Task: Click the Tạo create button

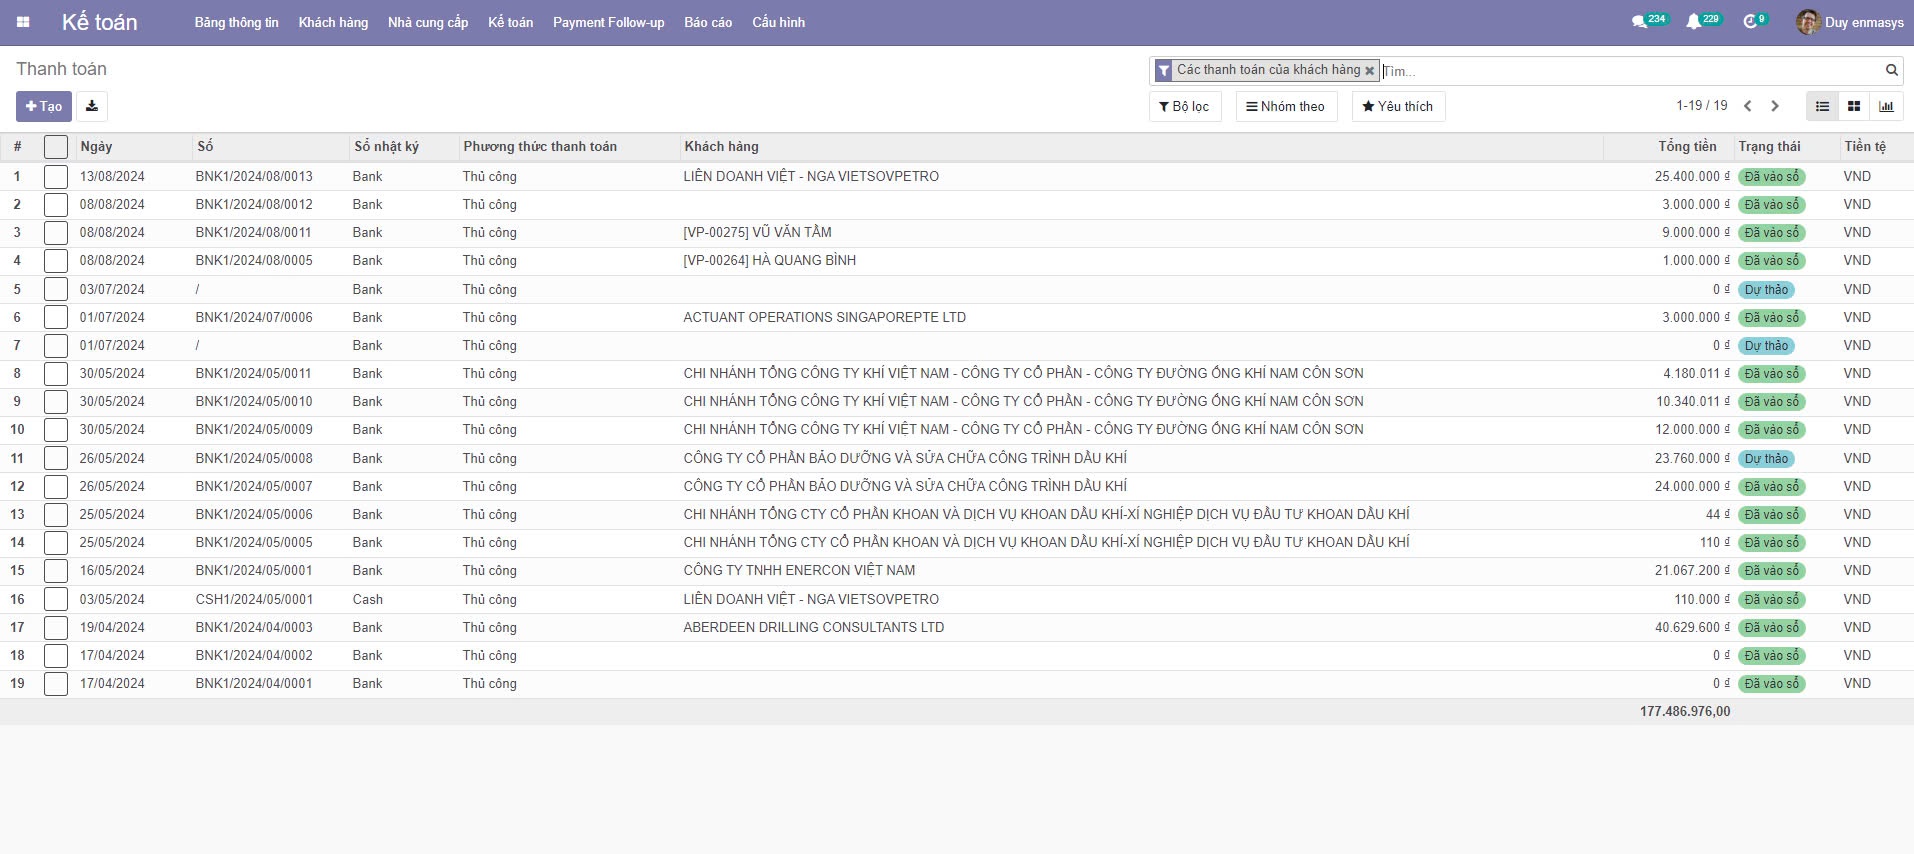Action: click(x=44, y=106)
